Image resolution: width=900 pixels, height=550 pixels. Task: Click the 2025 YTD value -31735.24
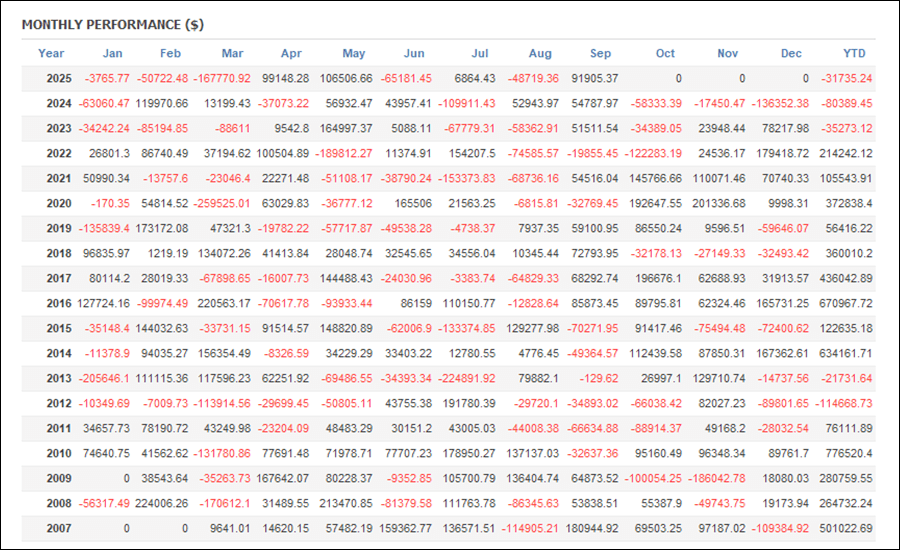pyautogui.click(x=844, y=78)
